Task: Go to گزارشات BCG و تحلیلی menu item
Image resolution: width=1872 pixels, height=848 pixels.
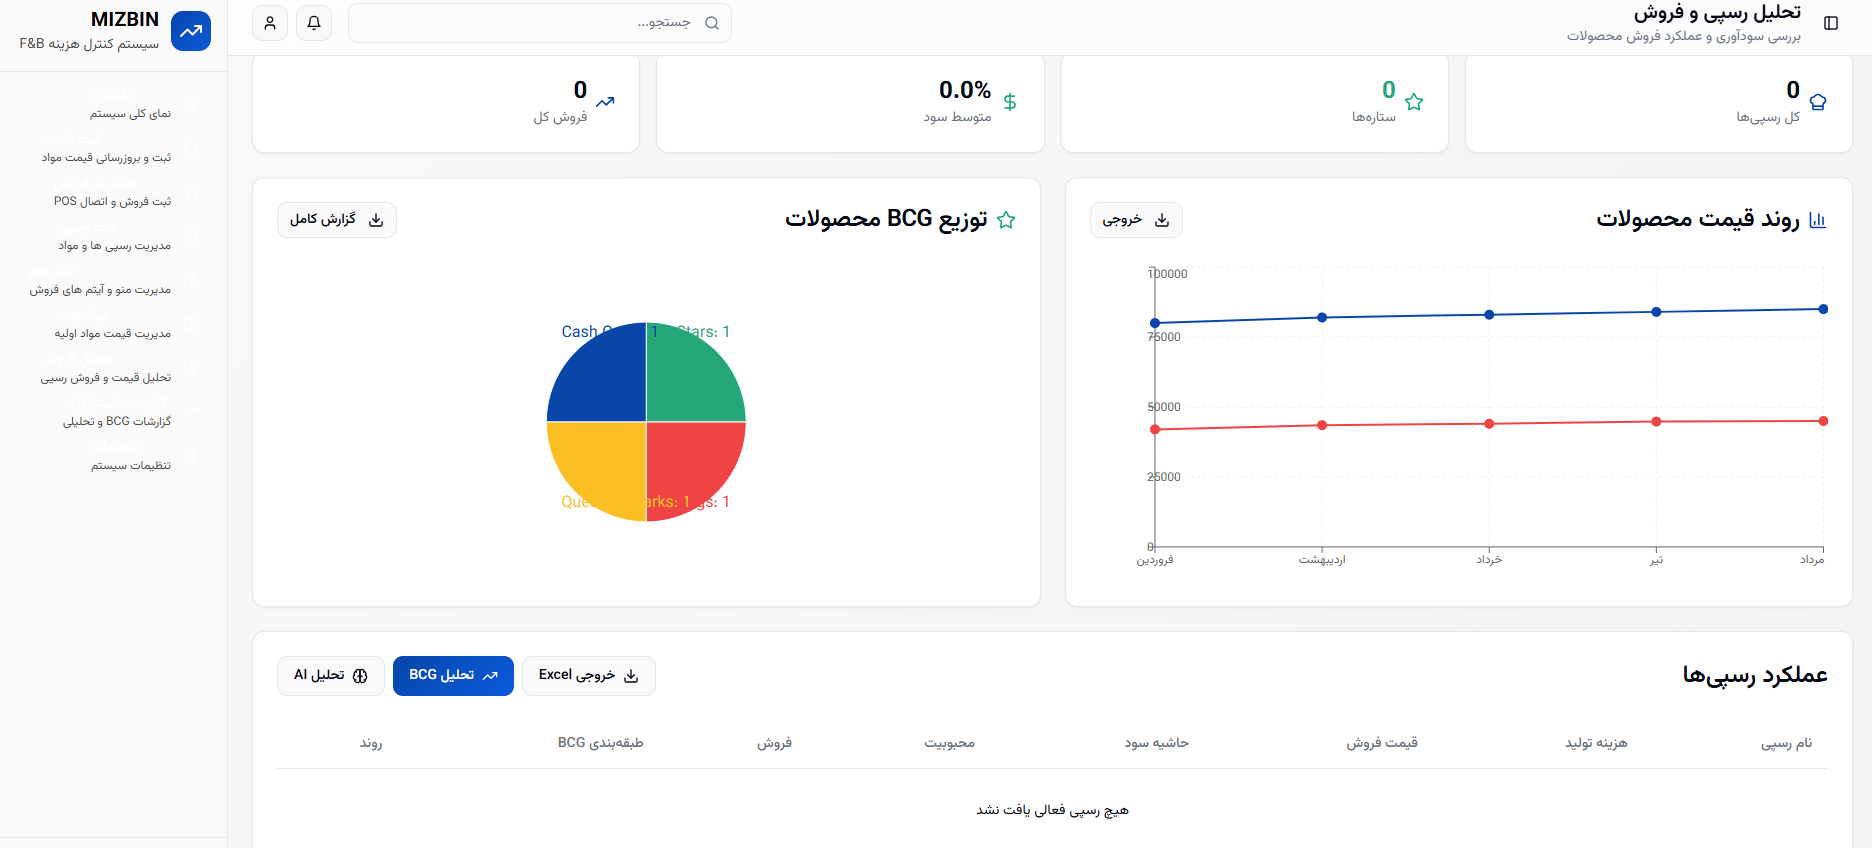Action: click(117, 422)
